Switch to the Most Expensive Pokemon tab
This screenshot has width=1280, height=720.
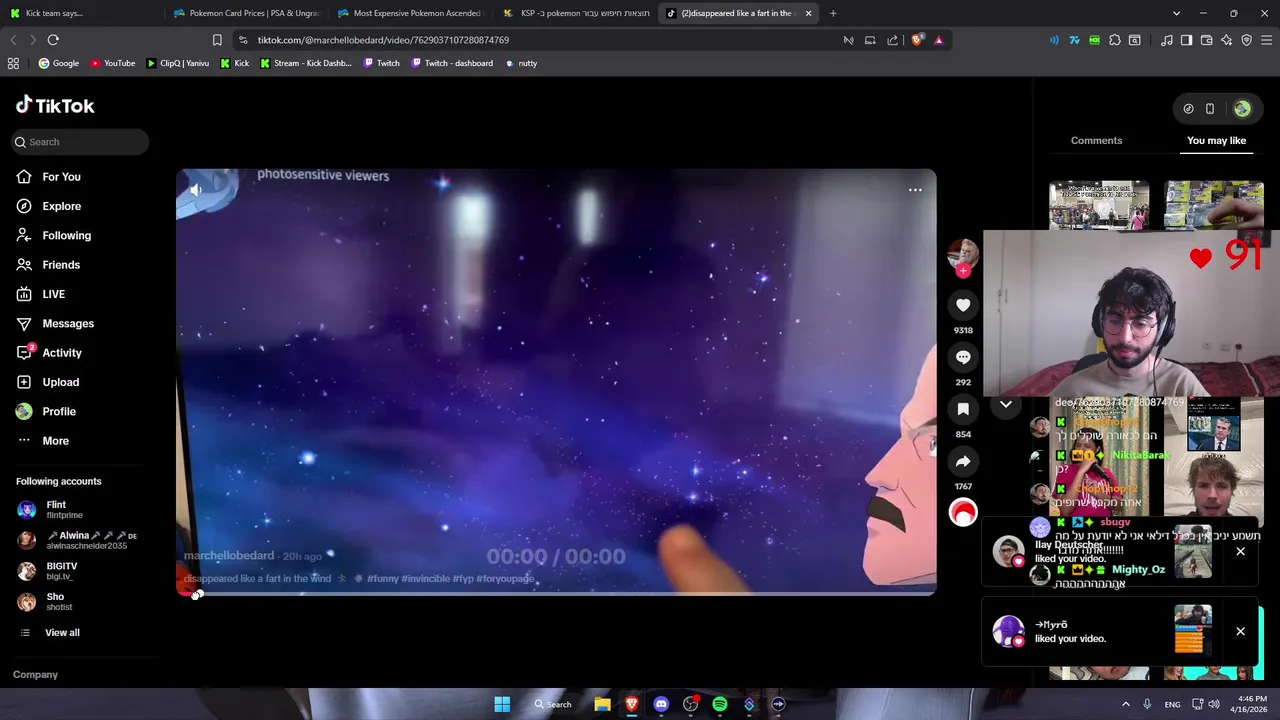coord(410,13)
